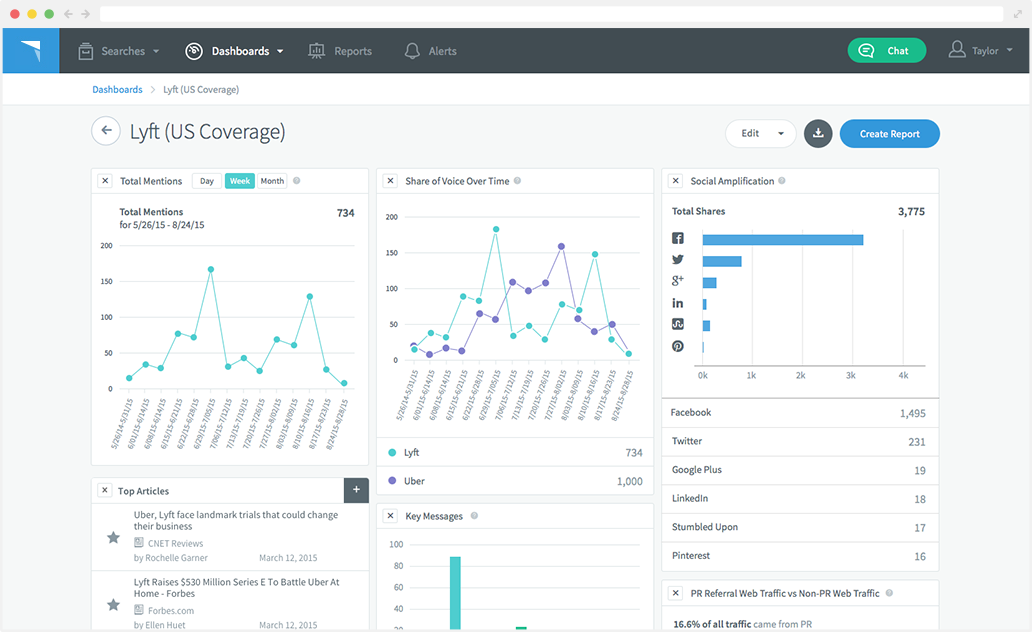Remove the Social Amplification widget

[x=675, y=180]
